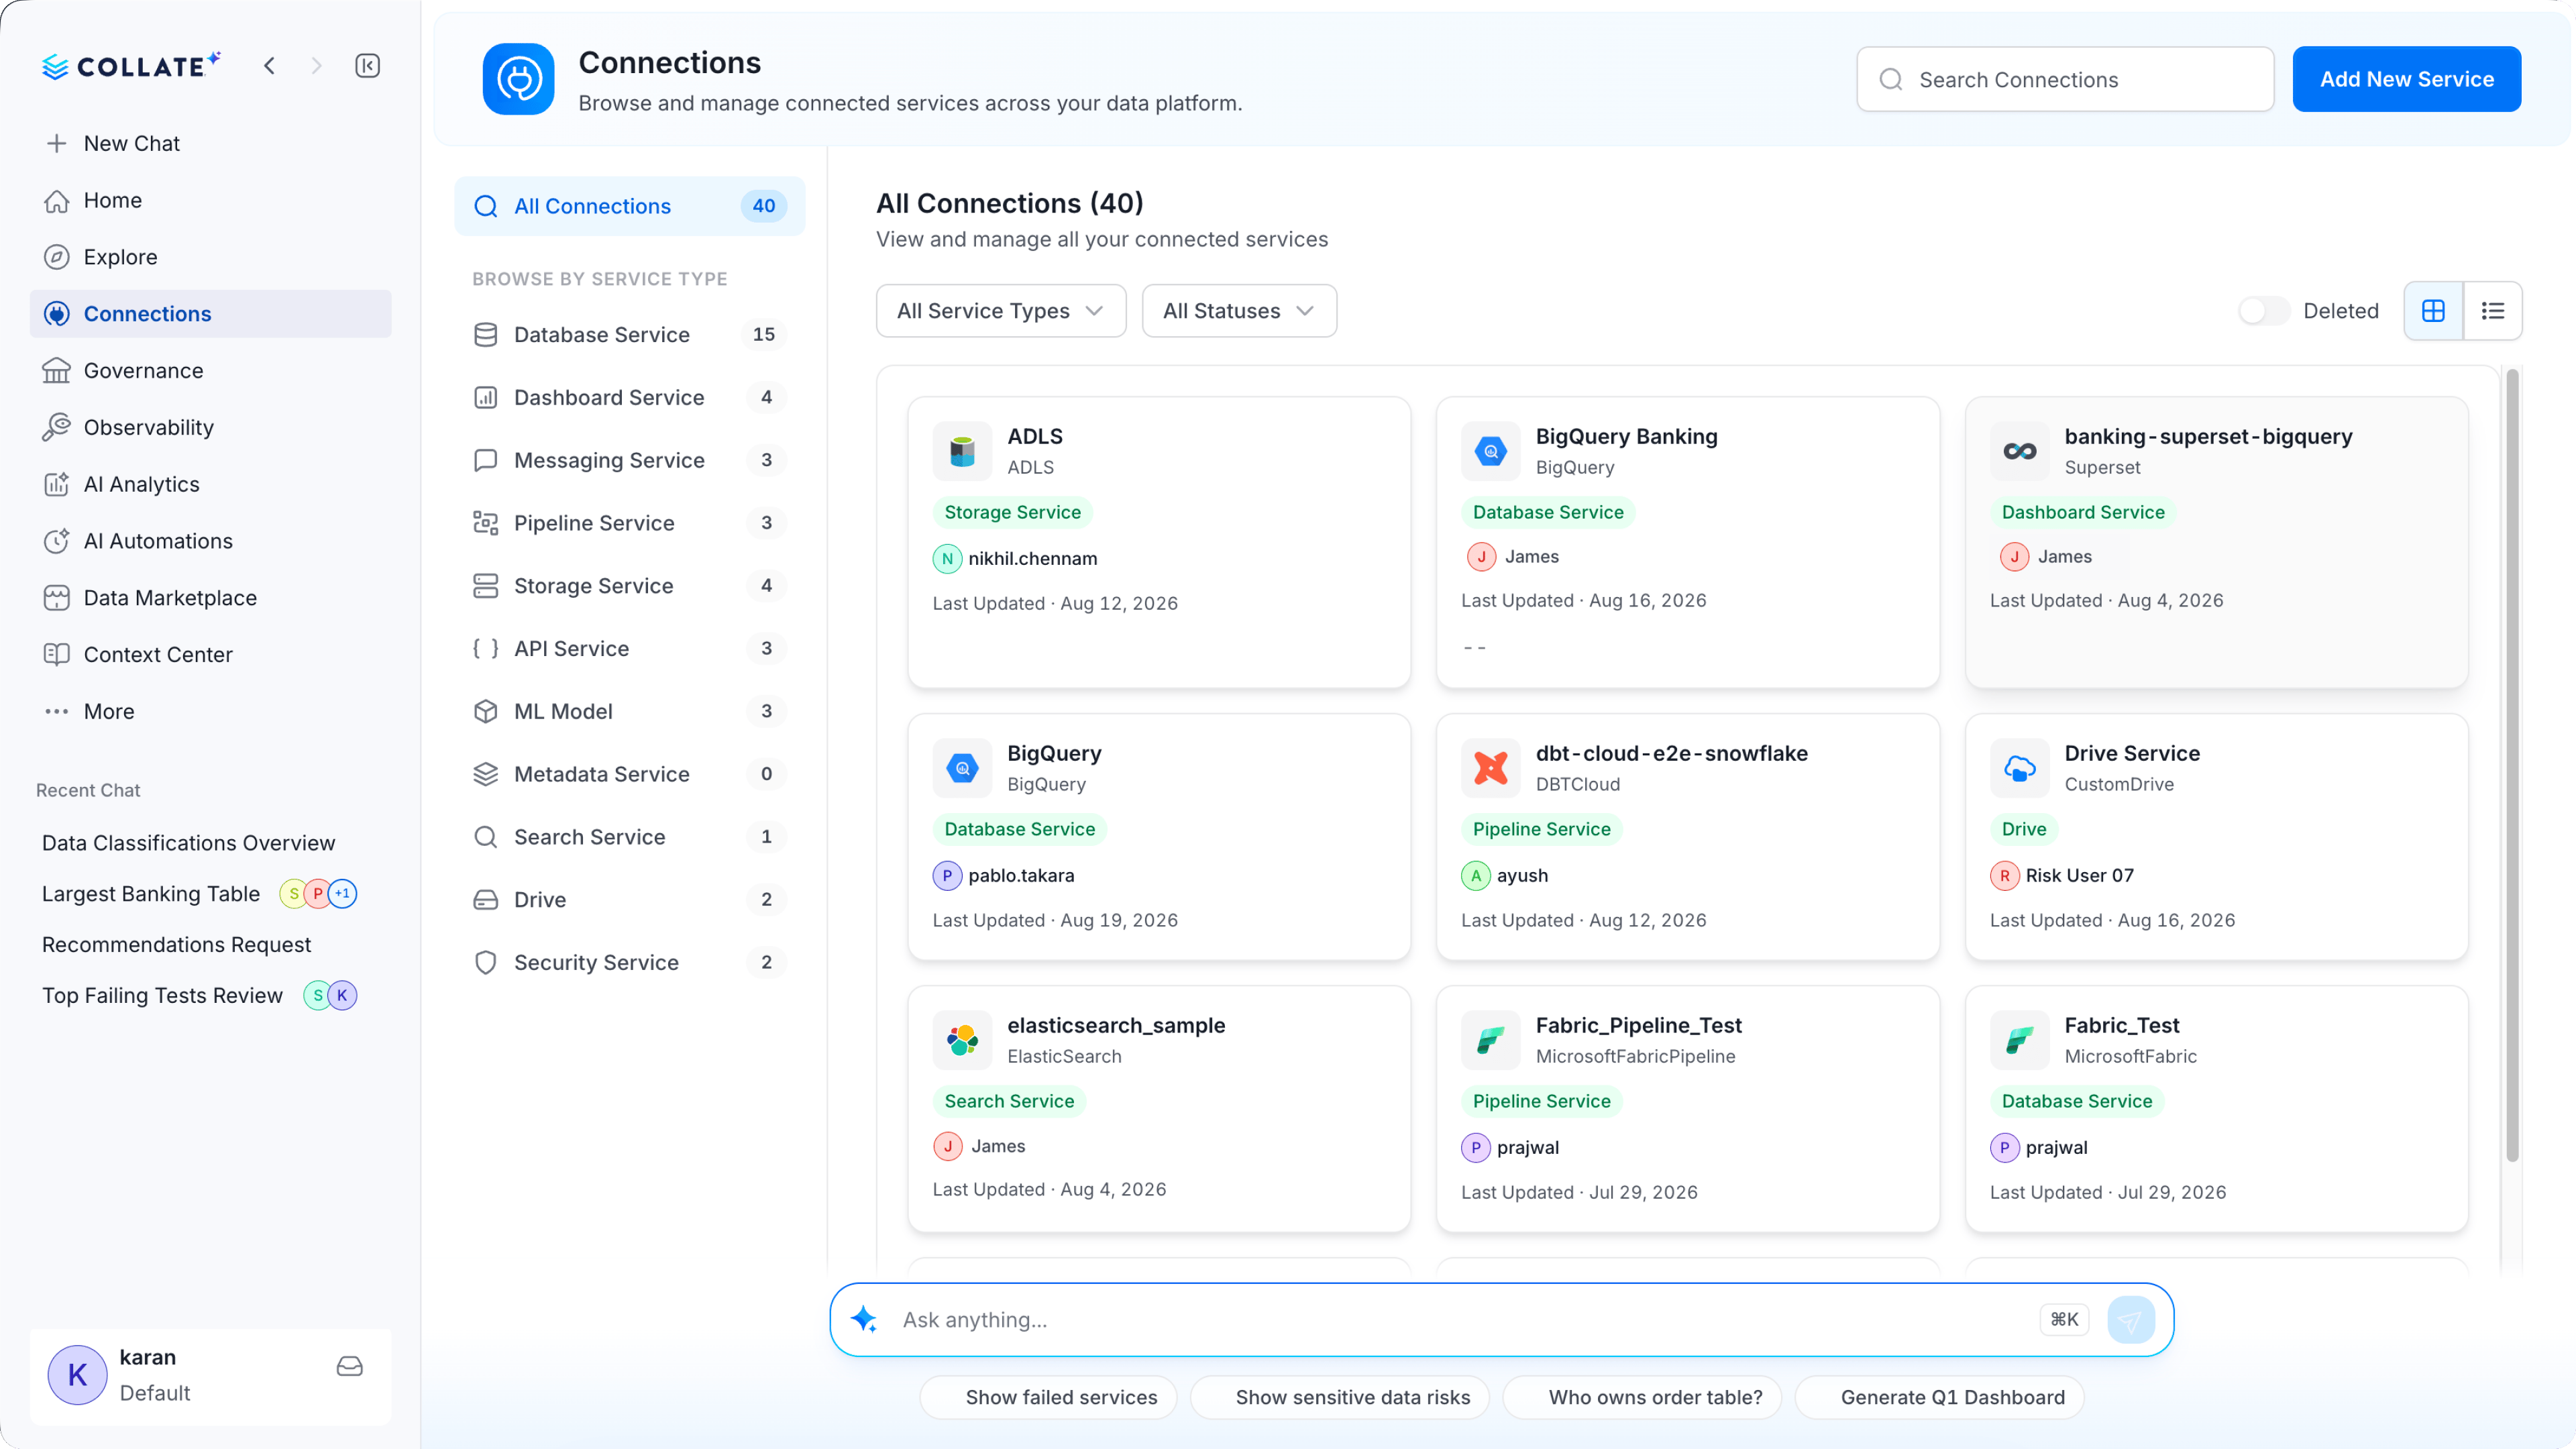Image resolution: width=2576 pixels, height=1449 pixels.
Task: Click the sparkle AI icon in ask bar
Action: coord(864,1319)
